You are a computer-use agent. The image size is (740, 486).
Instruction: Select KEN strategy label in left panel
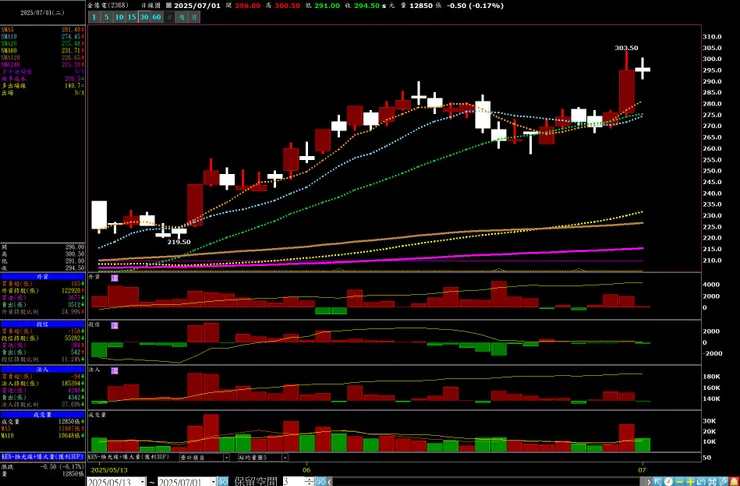tap(42, 457)
